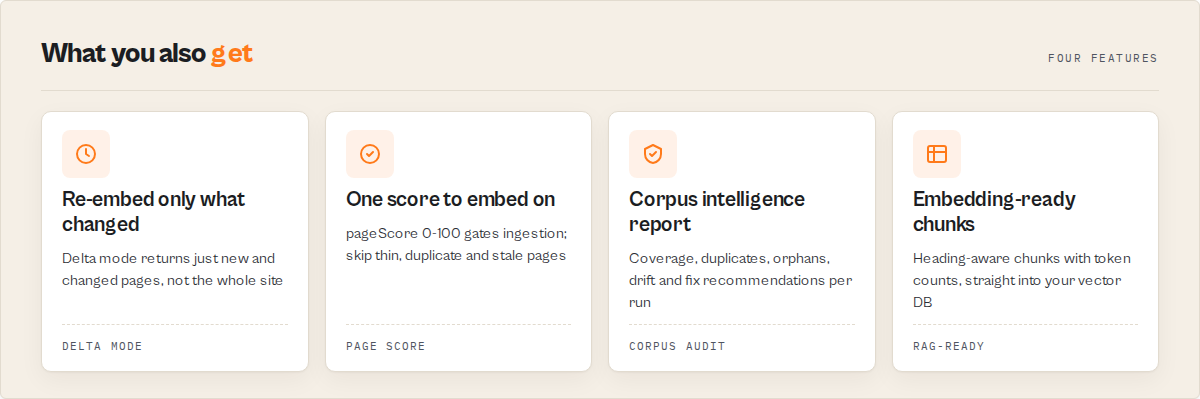This screenshot has width=1200, height=399.
Task: Select the 'One score to embed on' heading
Action: coord(450,199)
